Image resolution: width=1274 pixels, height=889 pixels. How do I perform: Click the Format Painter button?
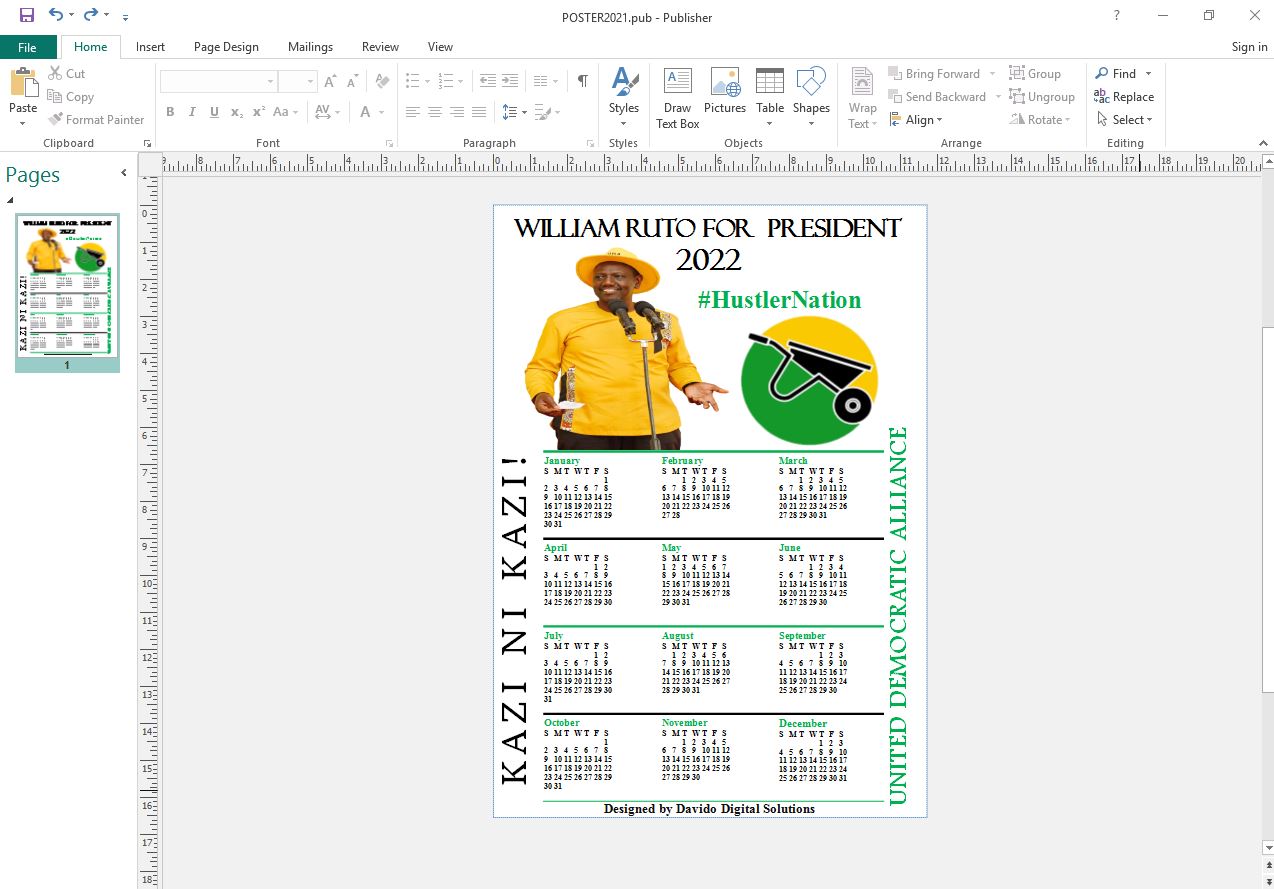pos(96,120)
